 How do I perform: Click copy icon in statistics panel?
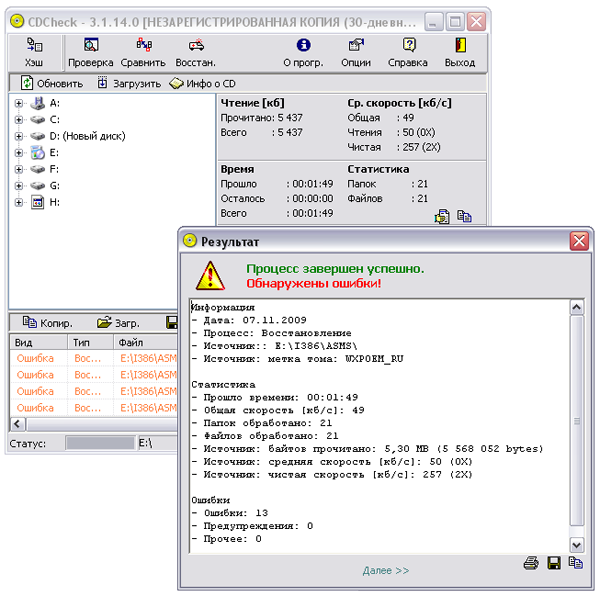click(x=465, y=217)
